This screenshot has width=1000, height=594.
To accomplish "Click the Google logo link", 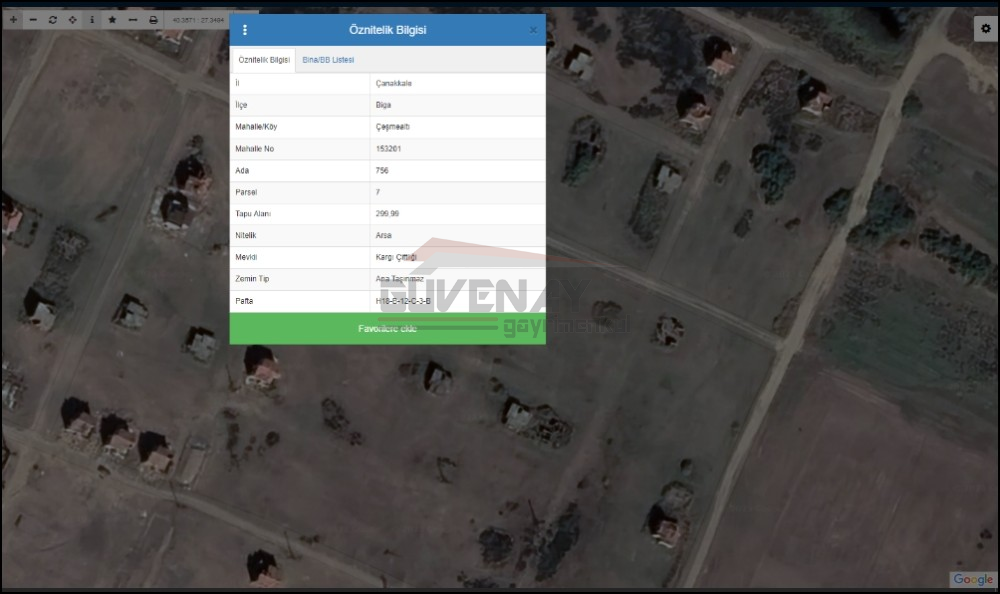I will pos(972,579).
